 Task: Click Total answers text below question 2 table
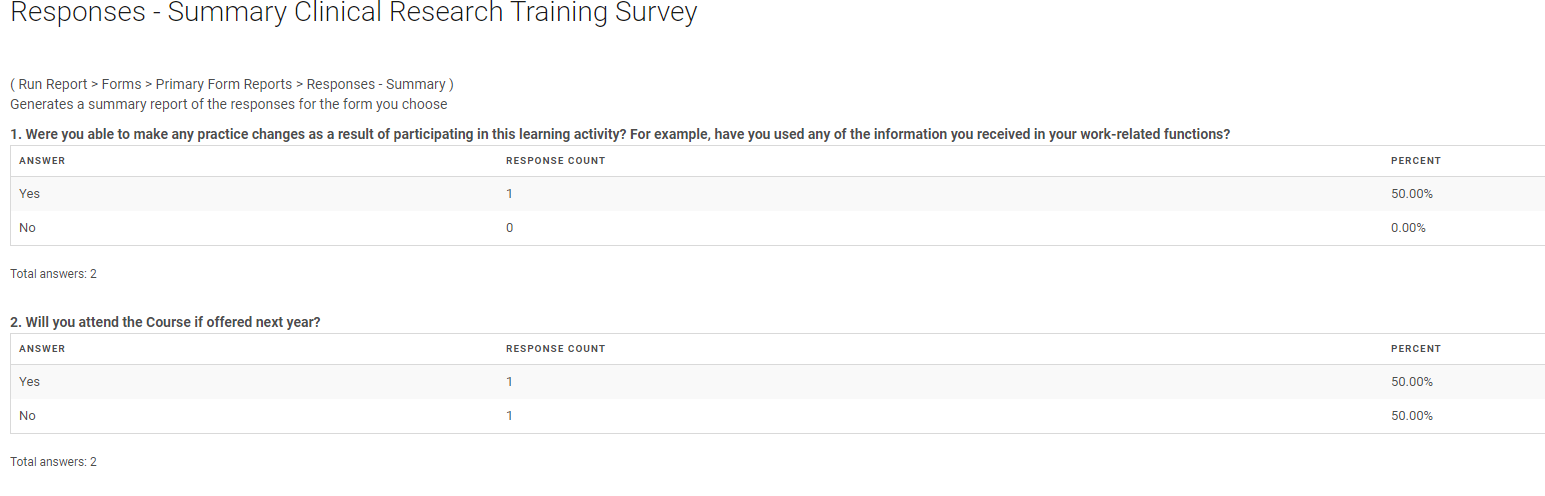[x=53, y=462]
